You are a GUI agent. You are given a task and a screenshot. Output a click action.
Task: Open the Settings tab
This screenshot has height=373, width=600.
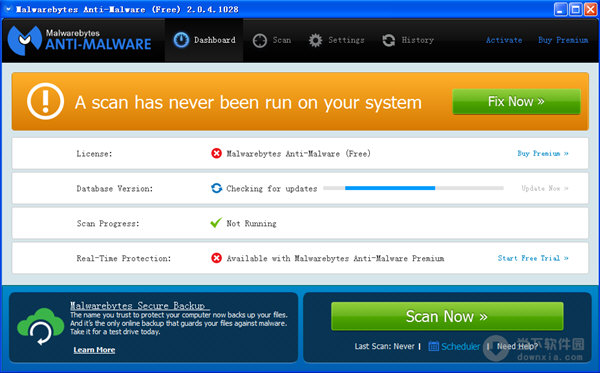(336, 40)
